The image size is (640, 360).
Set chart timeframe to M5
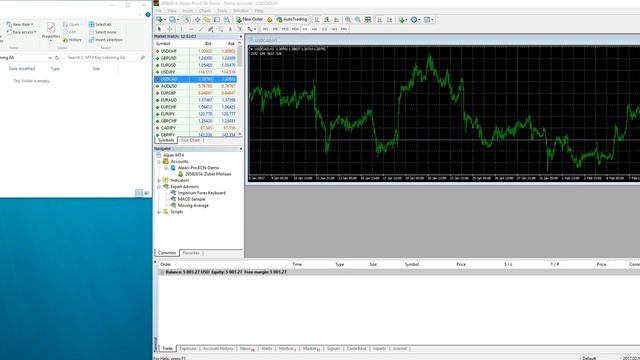275,29
